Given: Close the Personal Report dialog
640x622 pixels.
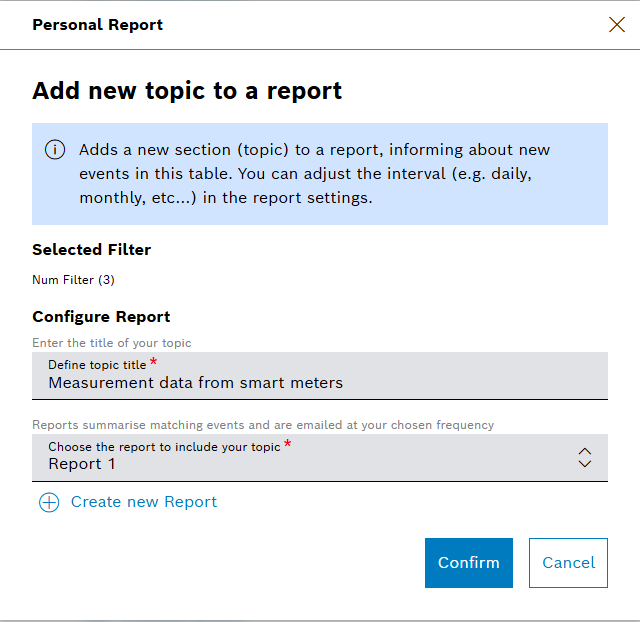Looking at the screenshot, I should pyautogui.click(x=617, y=25).
